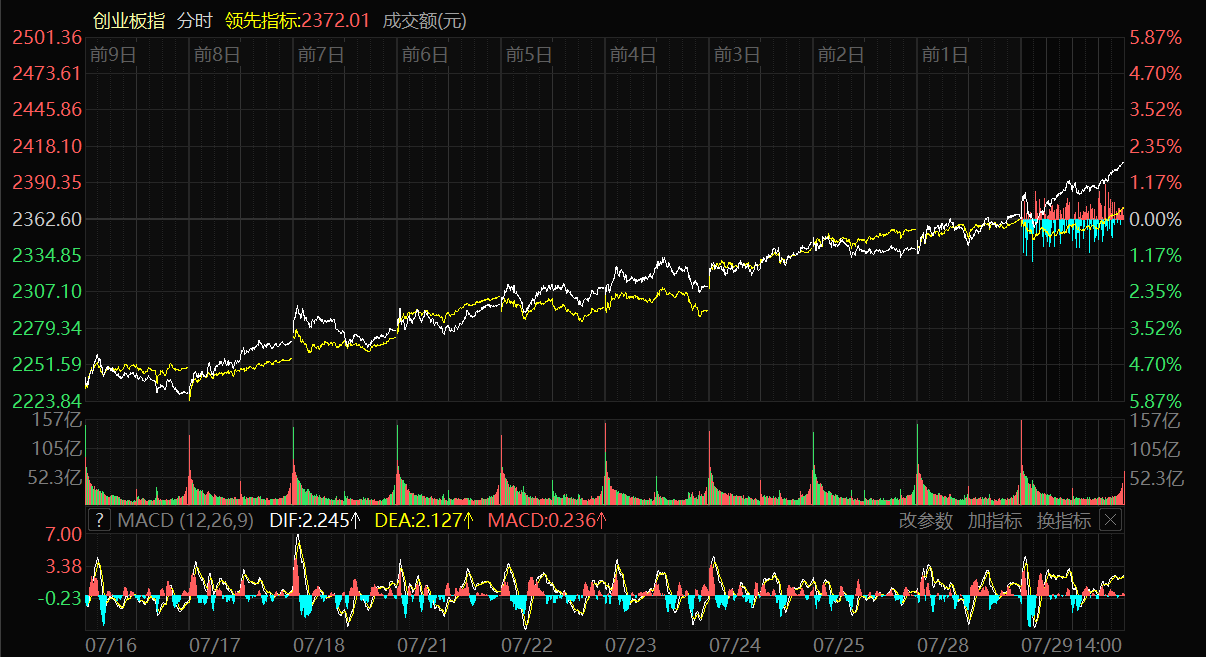
Task: Close the MACD indicator panel
Action: pos(1110,520)
